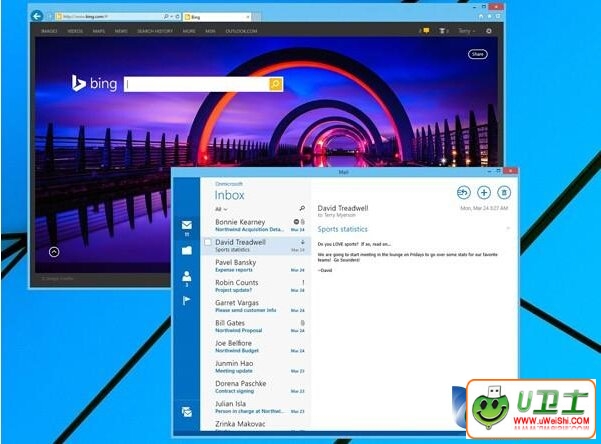Close the Mail window
Screen dimensions: 601x444
point(510,171)
